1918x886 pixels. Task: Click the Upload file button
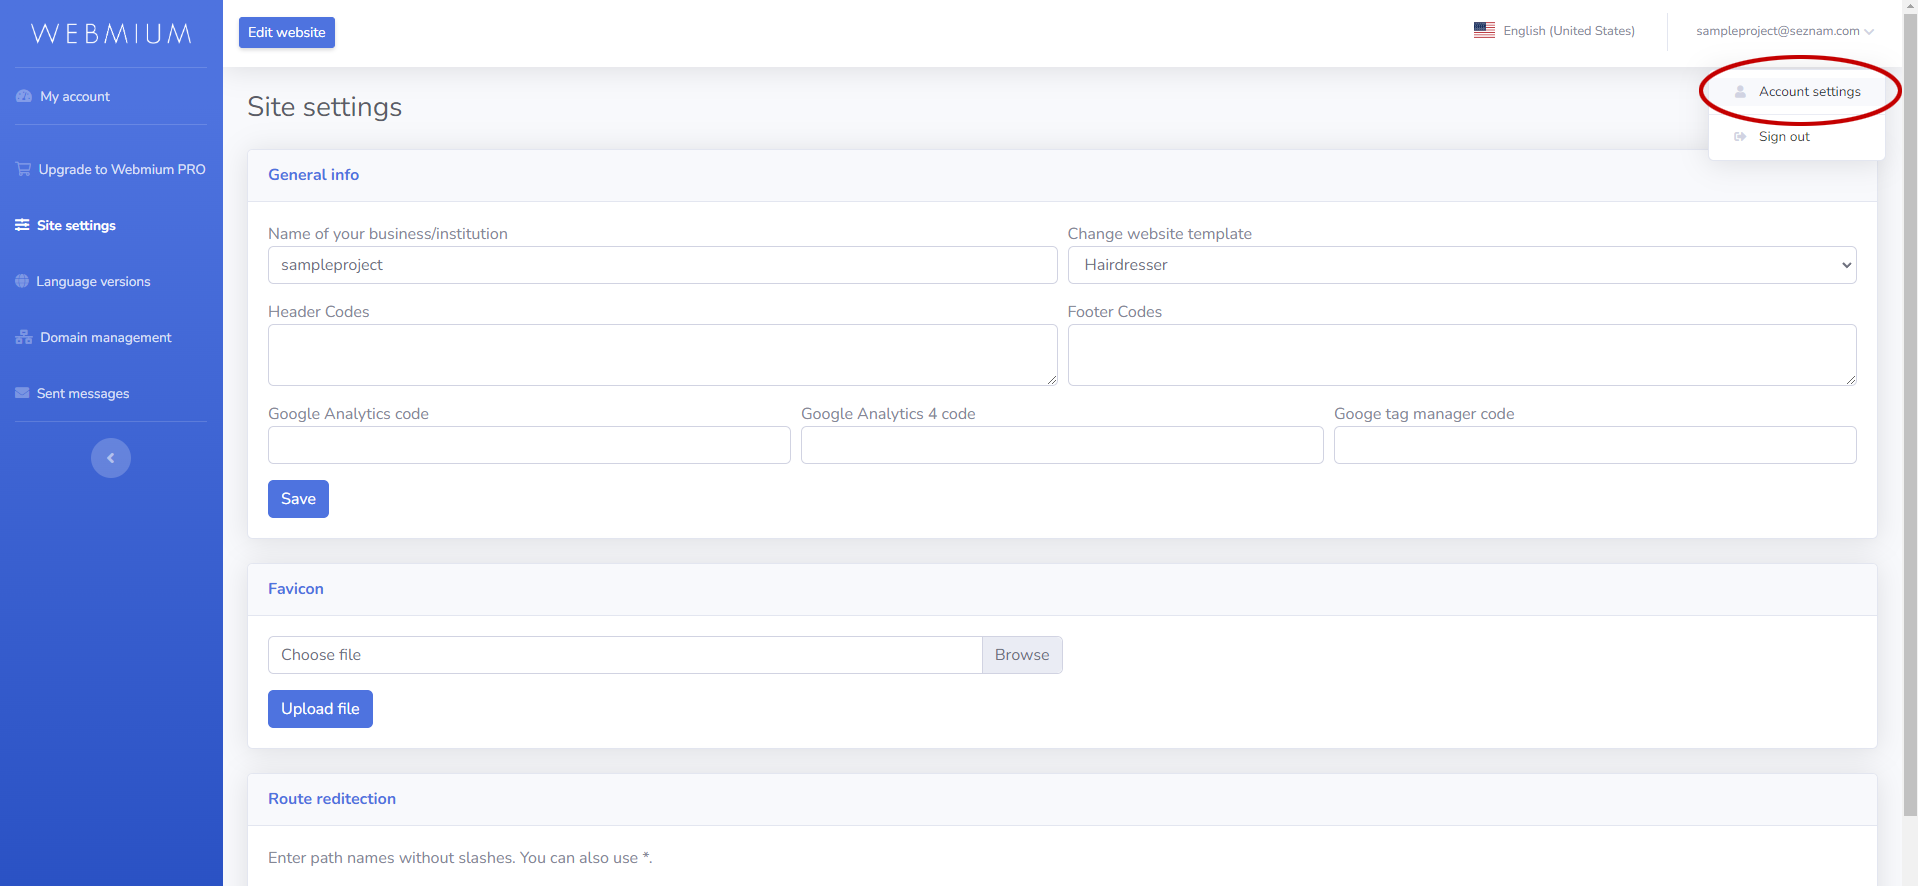tap(320, 709)
